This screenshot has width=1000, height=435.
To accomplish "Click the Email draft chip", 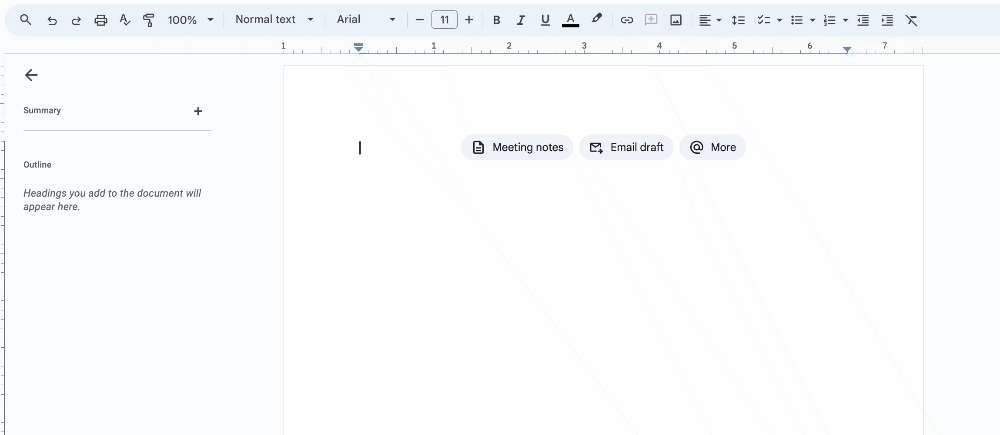I will point(626,147).
